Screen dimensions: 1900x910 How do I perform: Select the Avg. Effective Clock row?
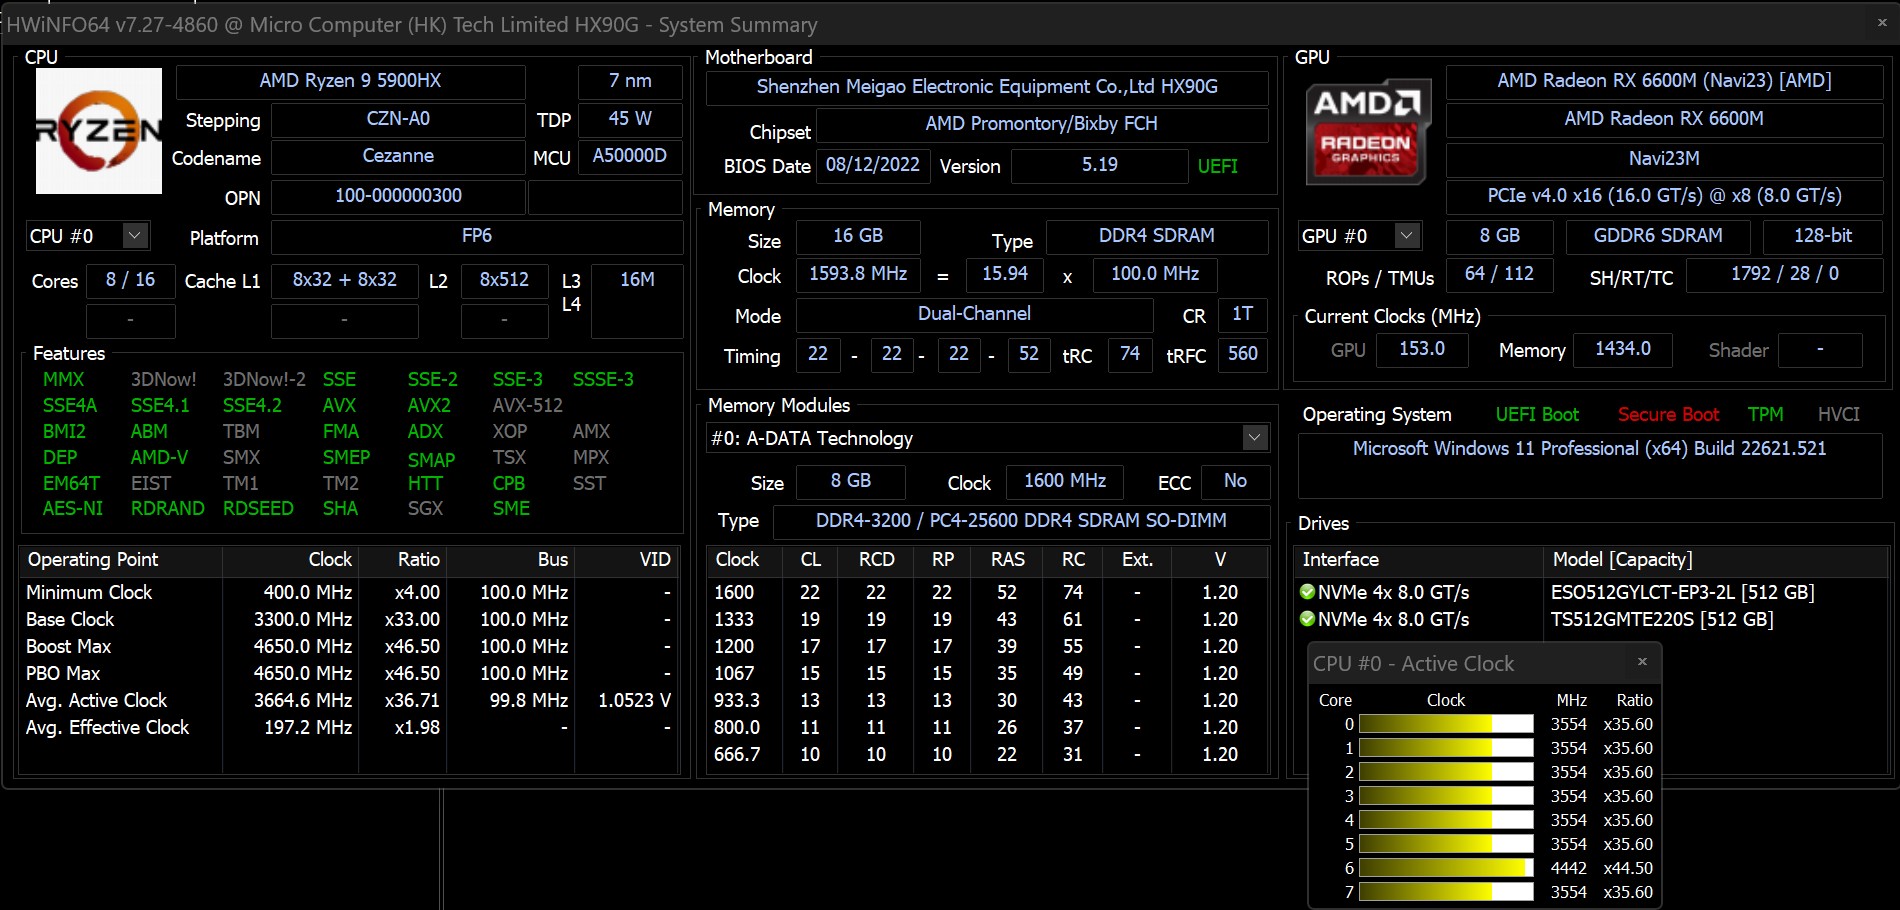click(x=349, y=728)
